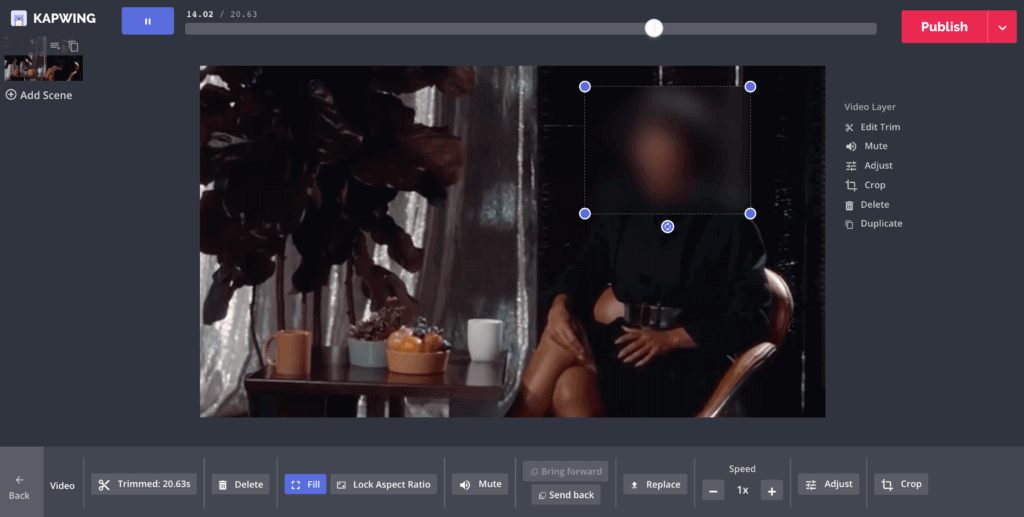Viewport: 1024px width, 517px height.
Task: Mute the layer from right sidebar
Action: click(x=867, y=146)
